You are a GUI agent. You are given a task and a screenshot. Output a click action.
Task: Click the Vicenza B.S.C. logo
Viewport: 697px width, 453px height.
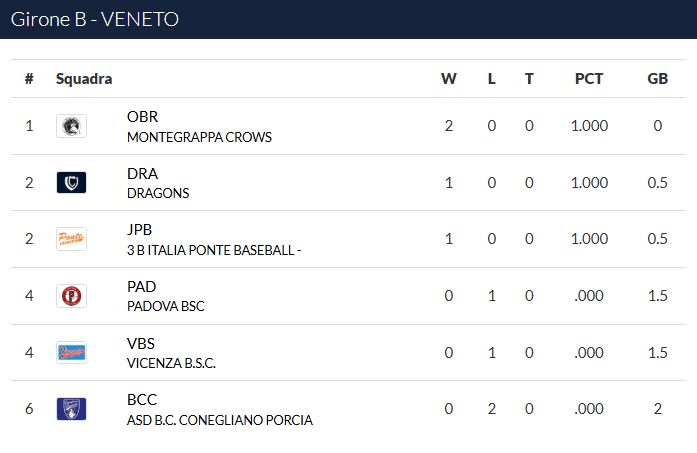tap(71, 353)
